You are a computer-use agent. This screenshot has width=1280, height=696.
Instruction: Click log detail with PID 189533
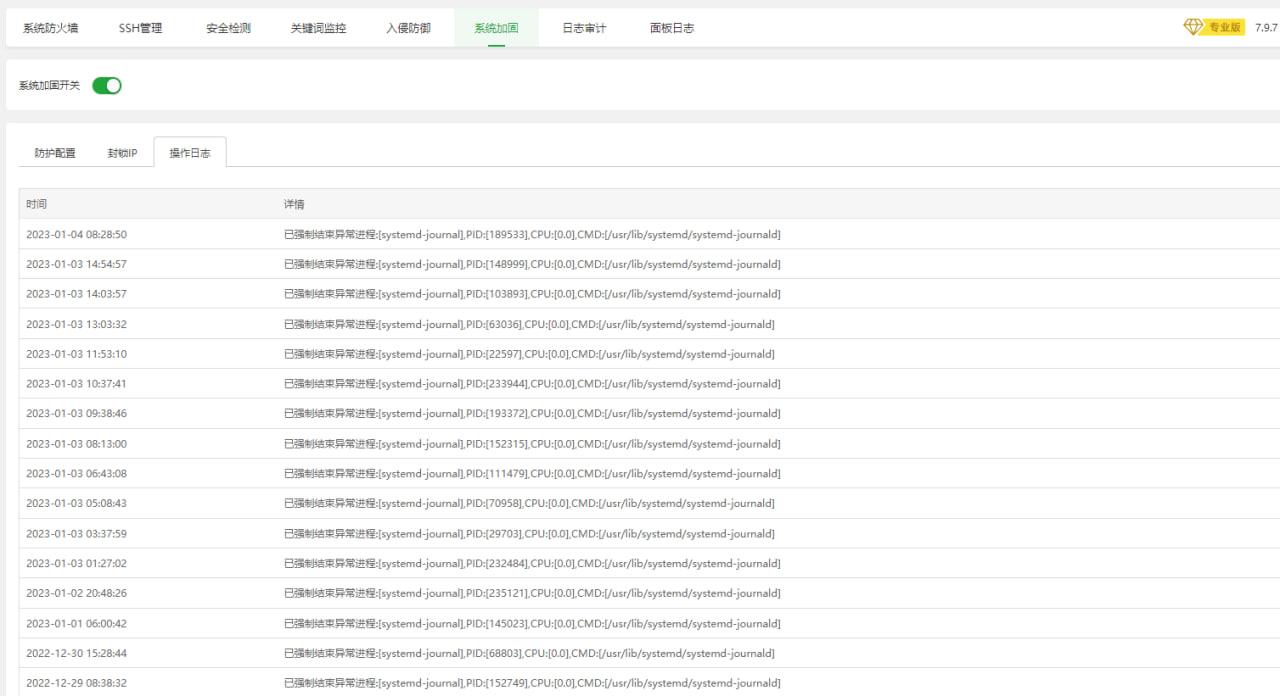532,235
